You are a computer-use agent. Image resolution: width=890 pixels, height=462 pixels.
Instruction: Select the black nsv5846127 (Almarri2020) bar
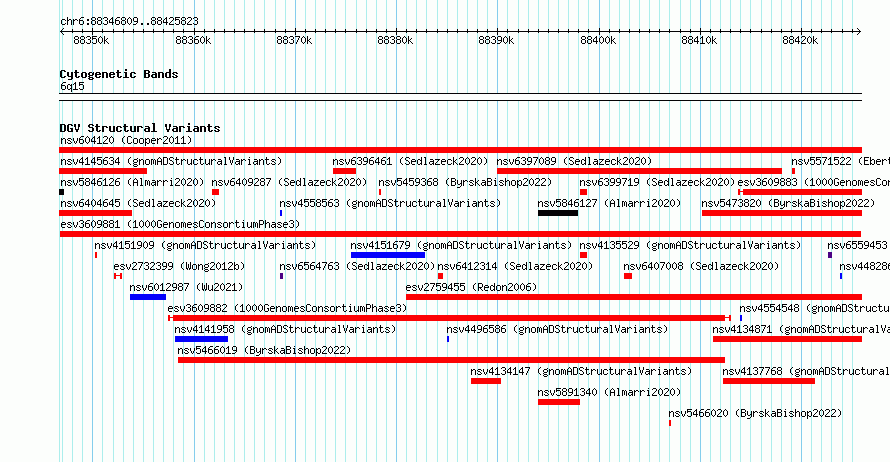pyautogui.click(x=558, y=213)
